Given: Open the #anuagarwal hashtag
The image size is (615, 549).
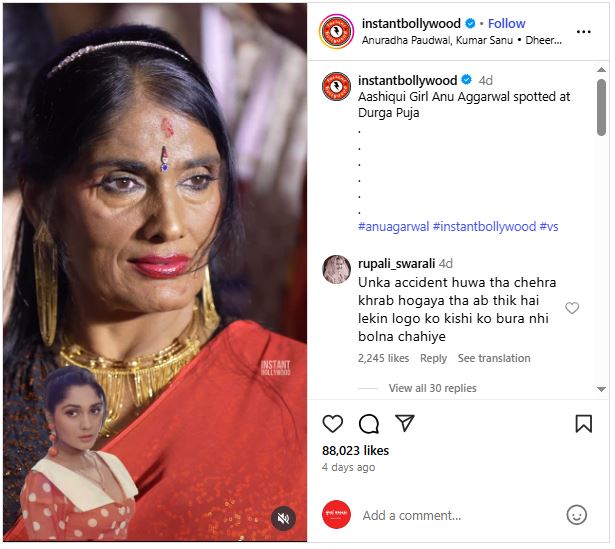Looking at the screenshot, I should (393, 227).
